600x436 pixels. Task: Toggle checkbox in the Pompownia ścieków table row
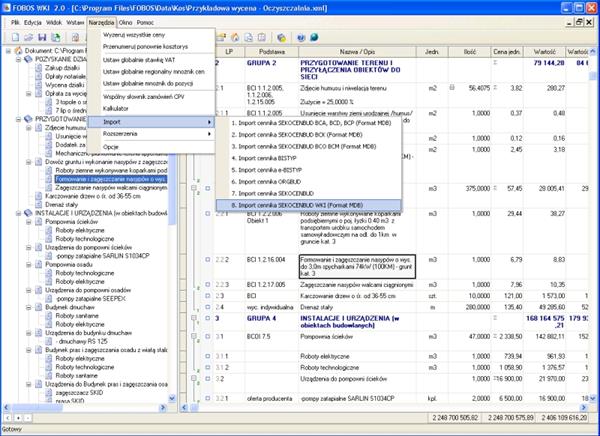tap(208, 338)
